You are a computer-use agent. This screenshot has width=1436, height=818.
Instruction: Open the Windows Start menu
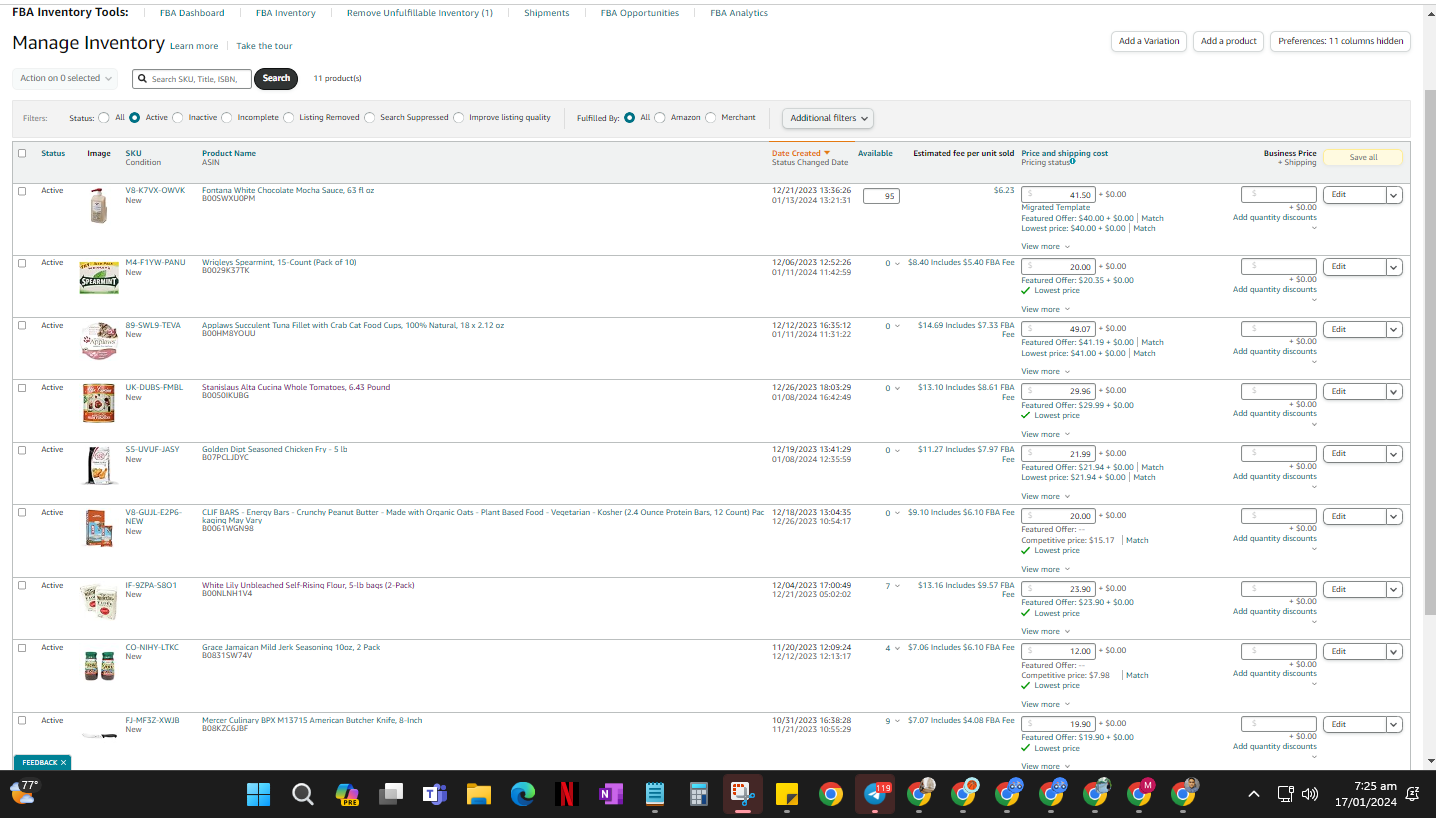click(258, 795)
